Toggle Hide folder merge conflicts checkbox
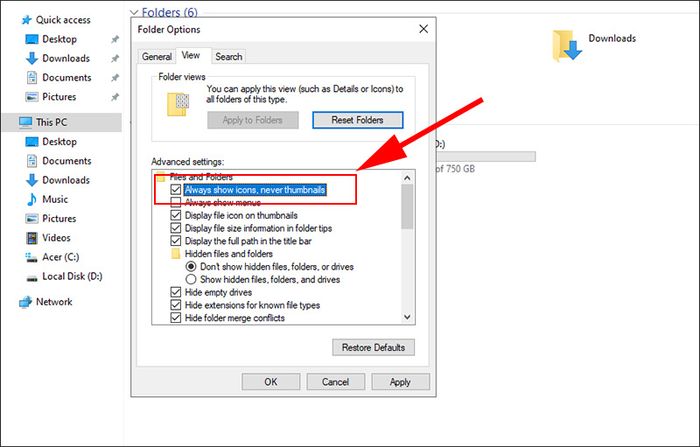 coord(176,318)
